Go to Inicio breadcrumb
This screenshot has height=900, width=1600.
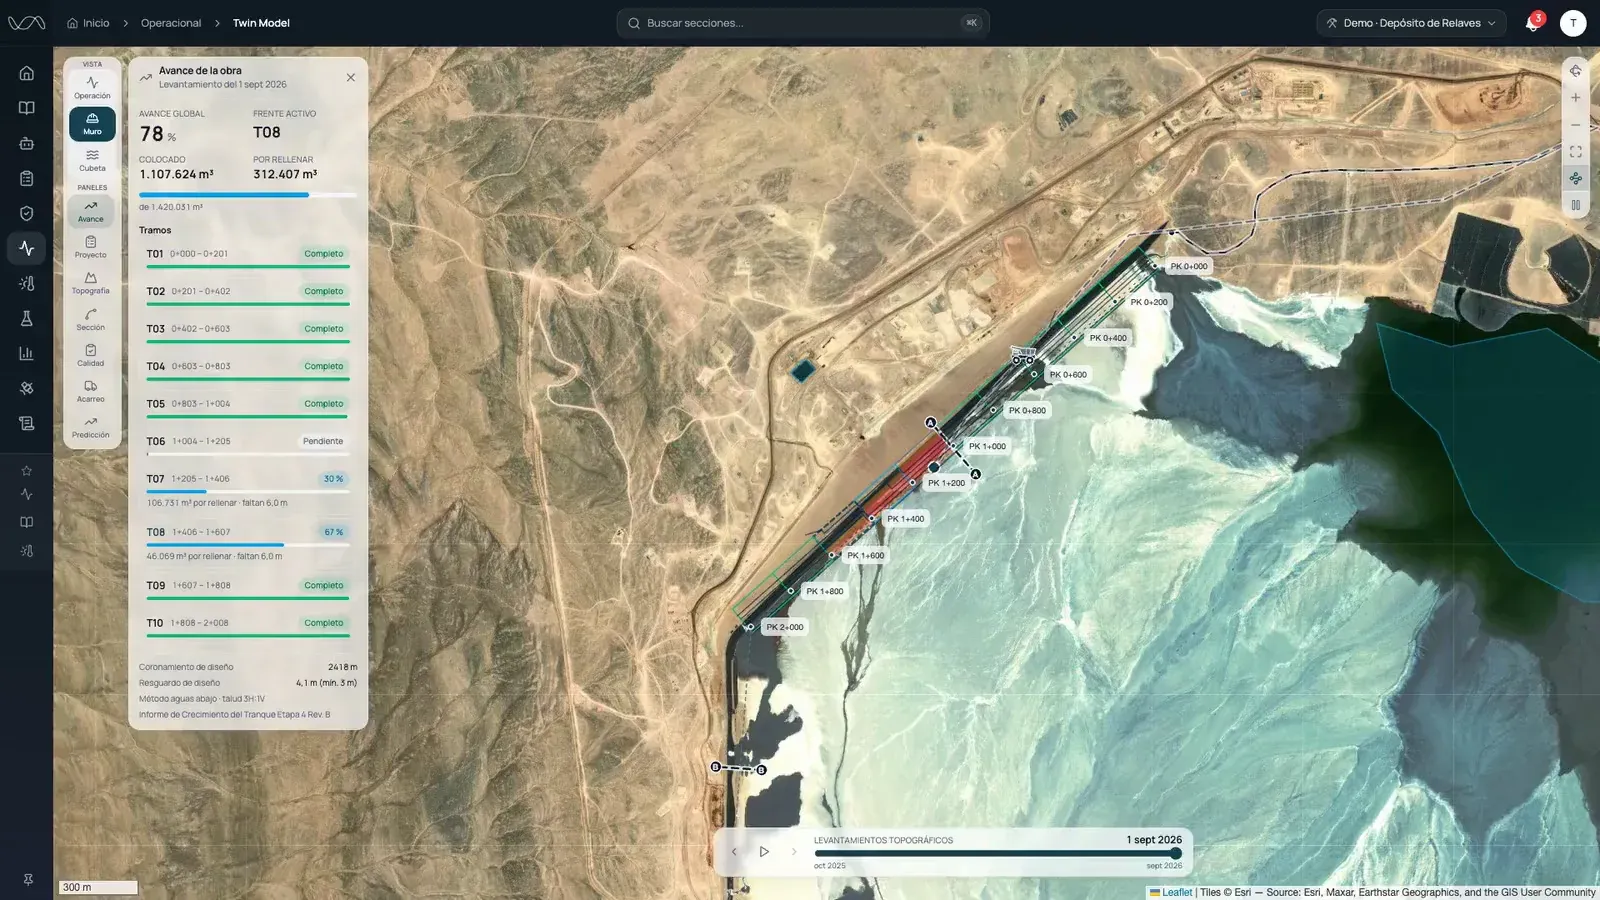[88, 23]
